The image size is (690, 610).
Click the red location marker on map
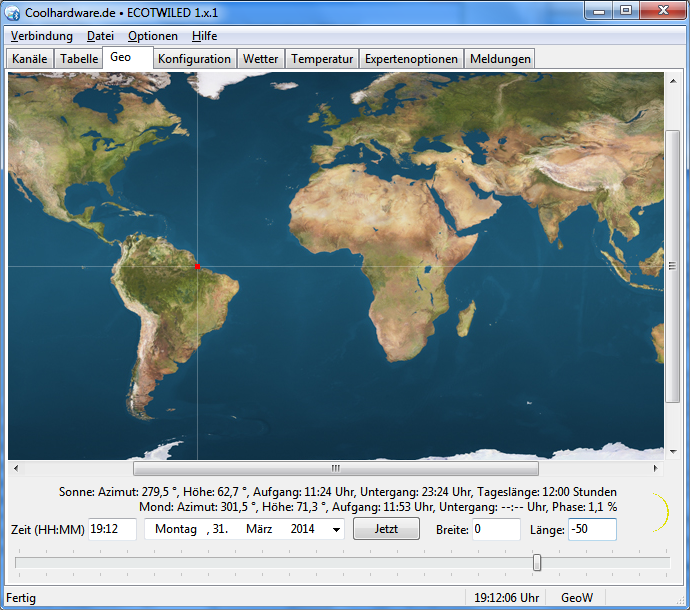(x=198, y=266)
